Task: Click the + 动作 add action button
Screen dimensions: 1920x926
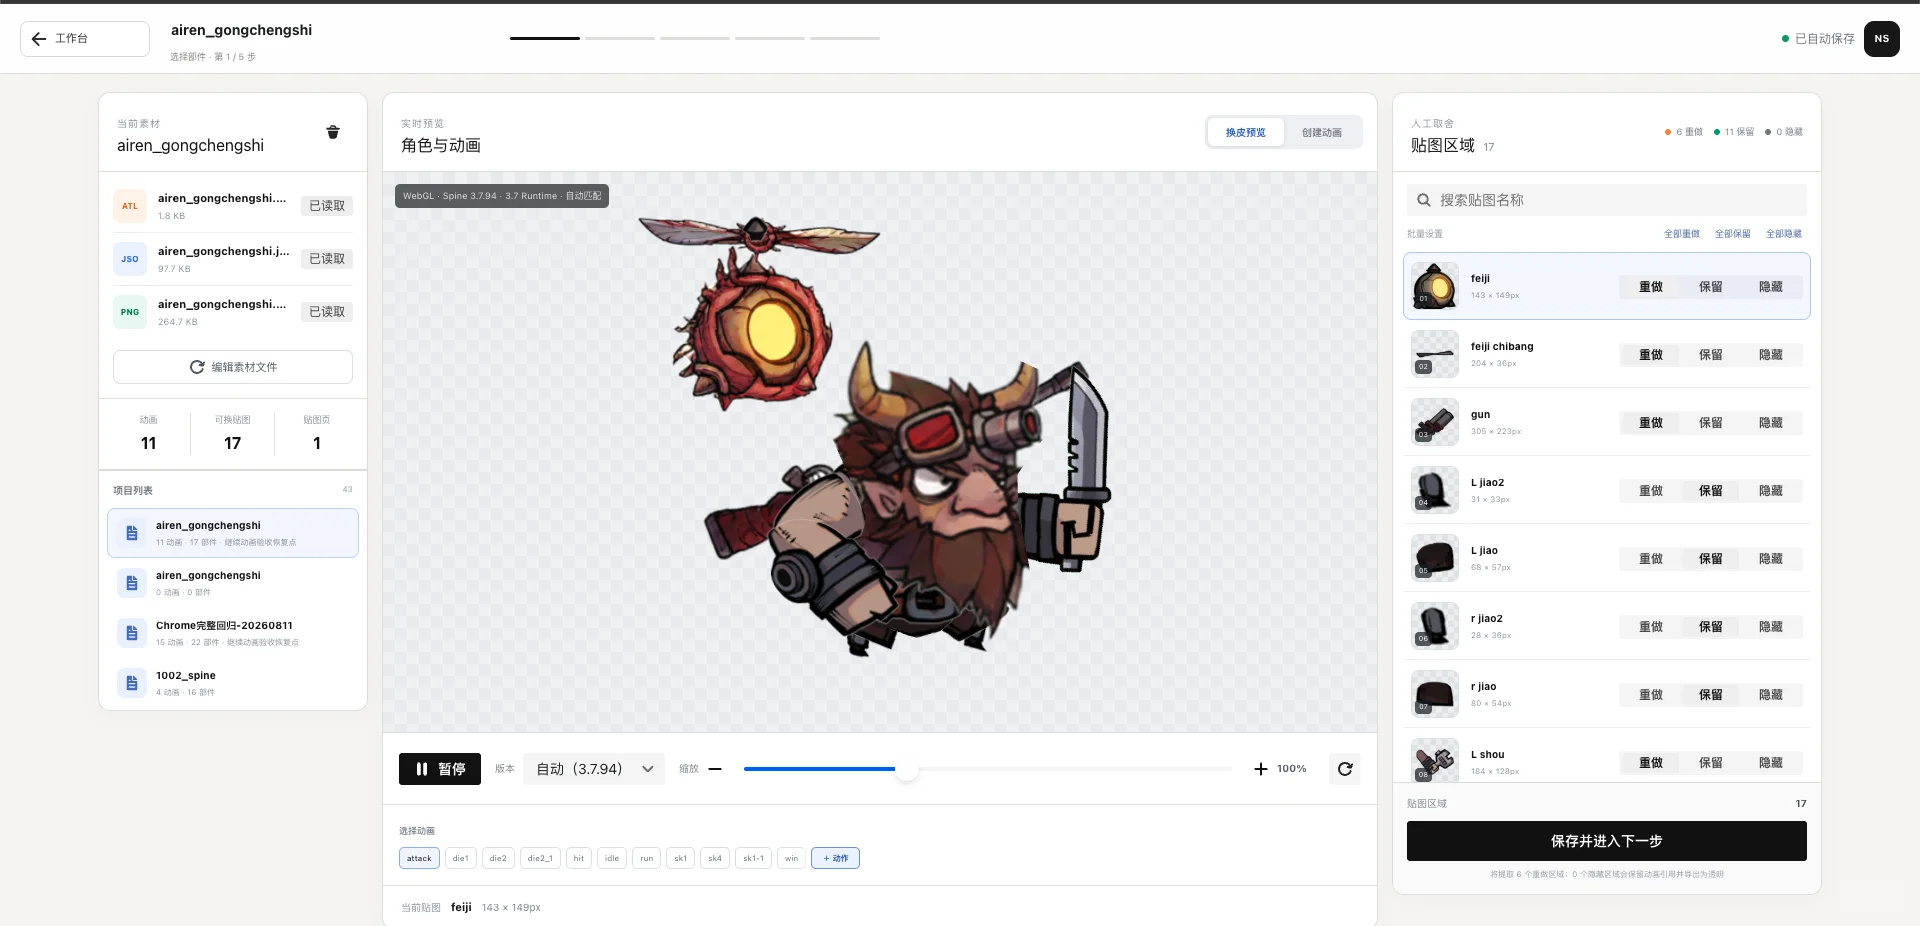Action: (x=835, y=858)
